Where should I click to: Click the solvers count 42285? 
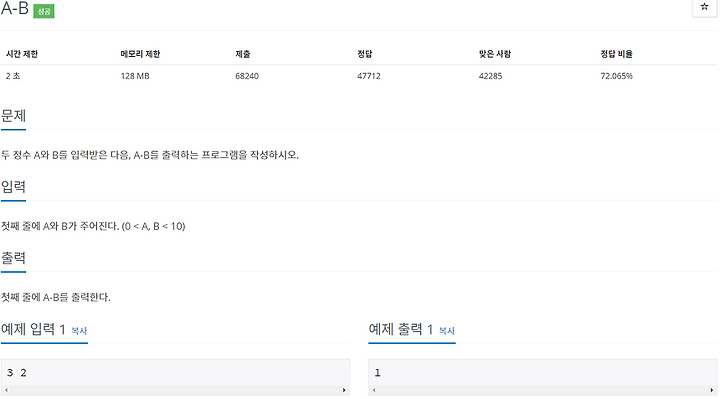490,76
